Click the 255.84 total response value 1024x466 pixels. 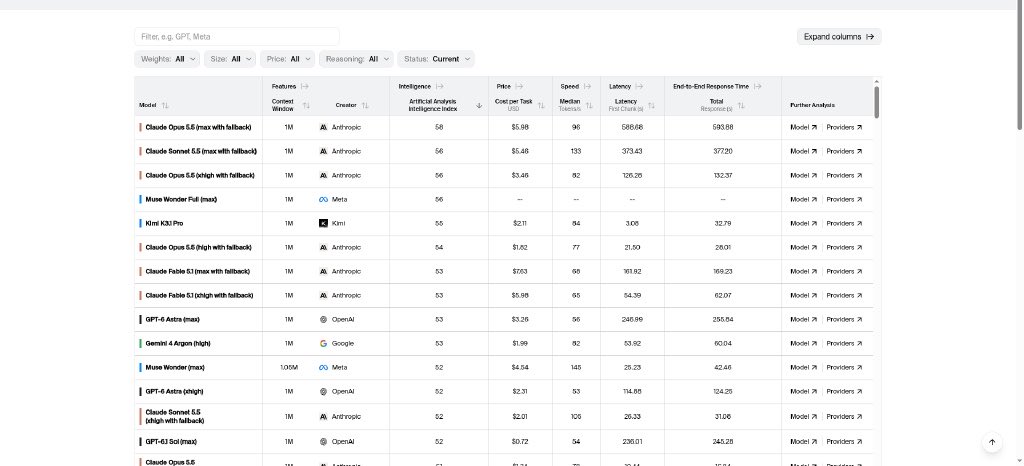tap(723, 319)
